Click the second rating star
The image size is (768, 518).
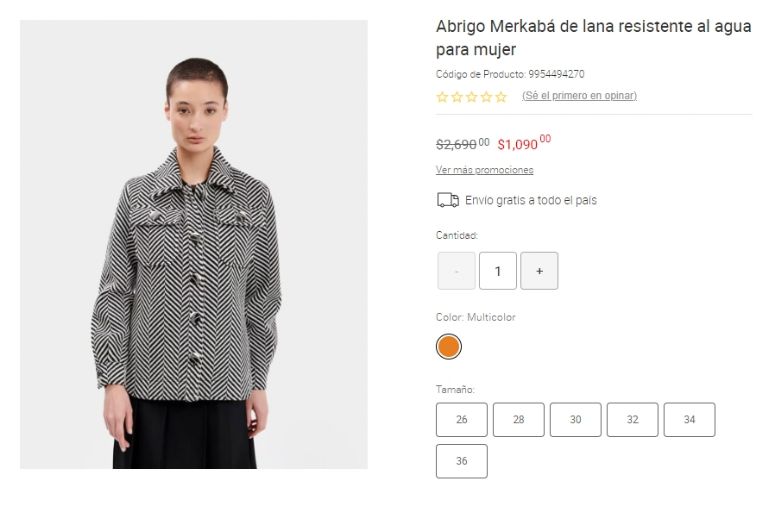pos(457,97)
